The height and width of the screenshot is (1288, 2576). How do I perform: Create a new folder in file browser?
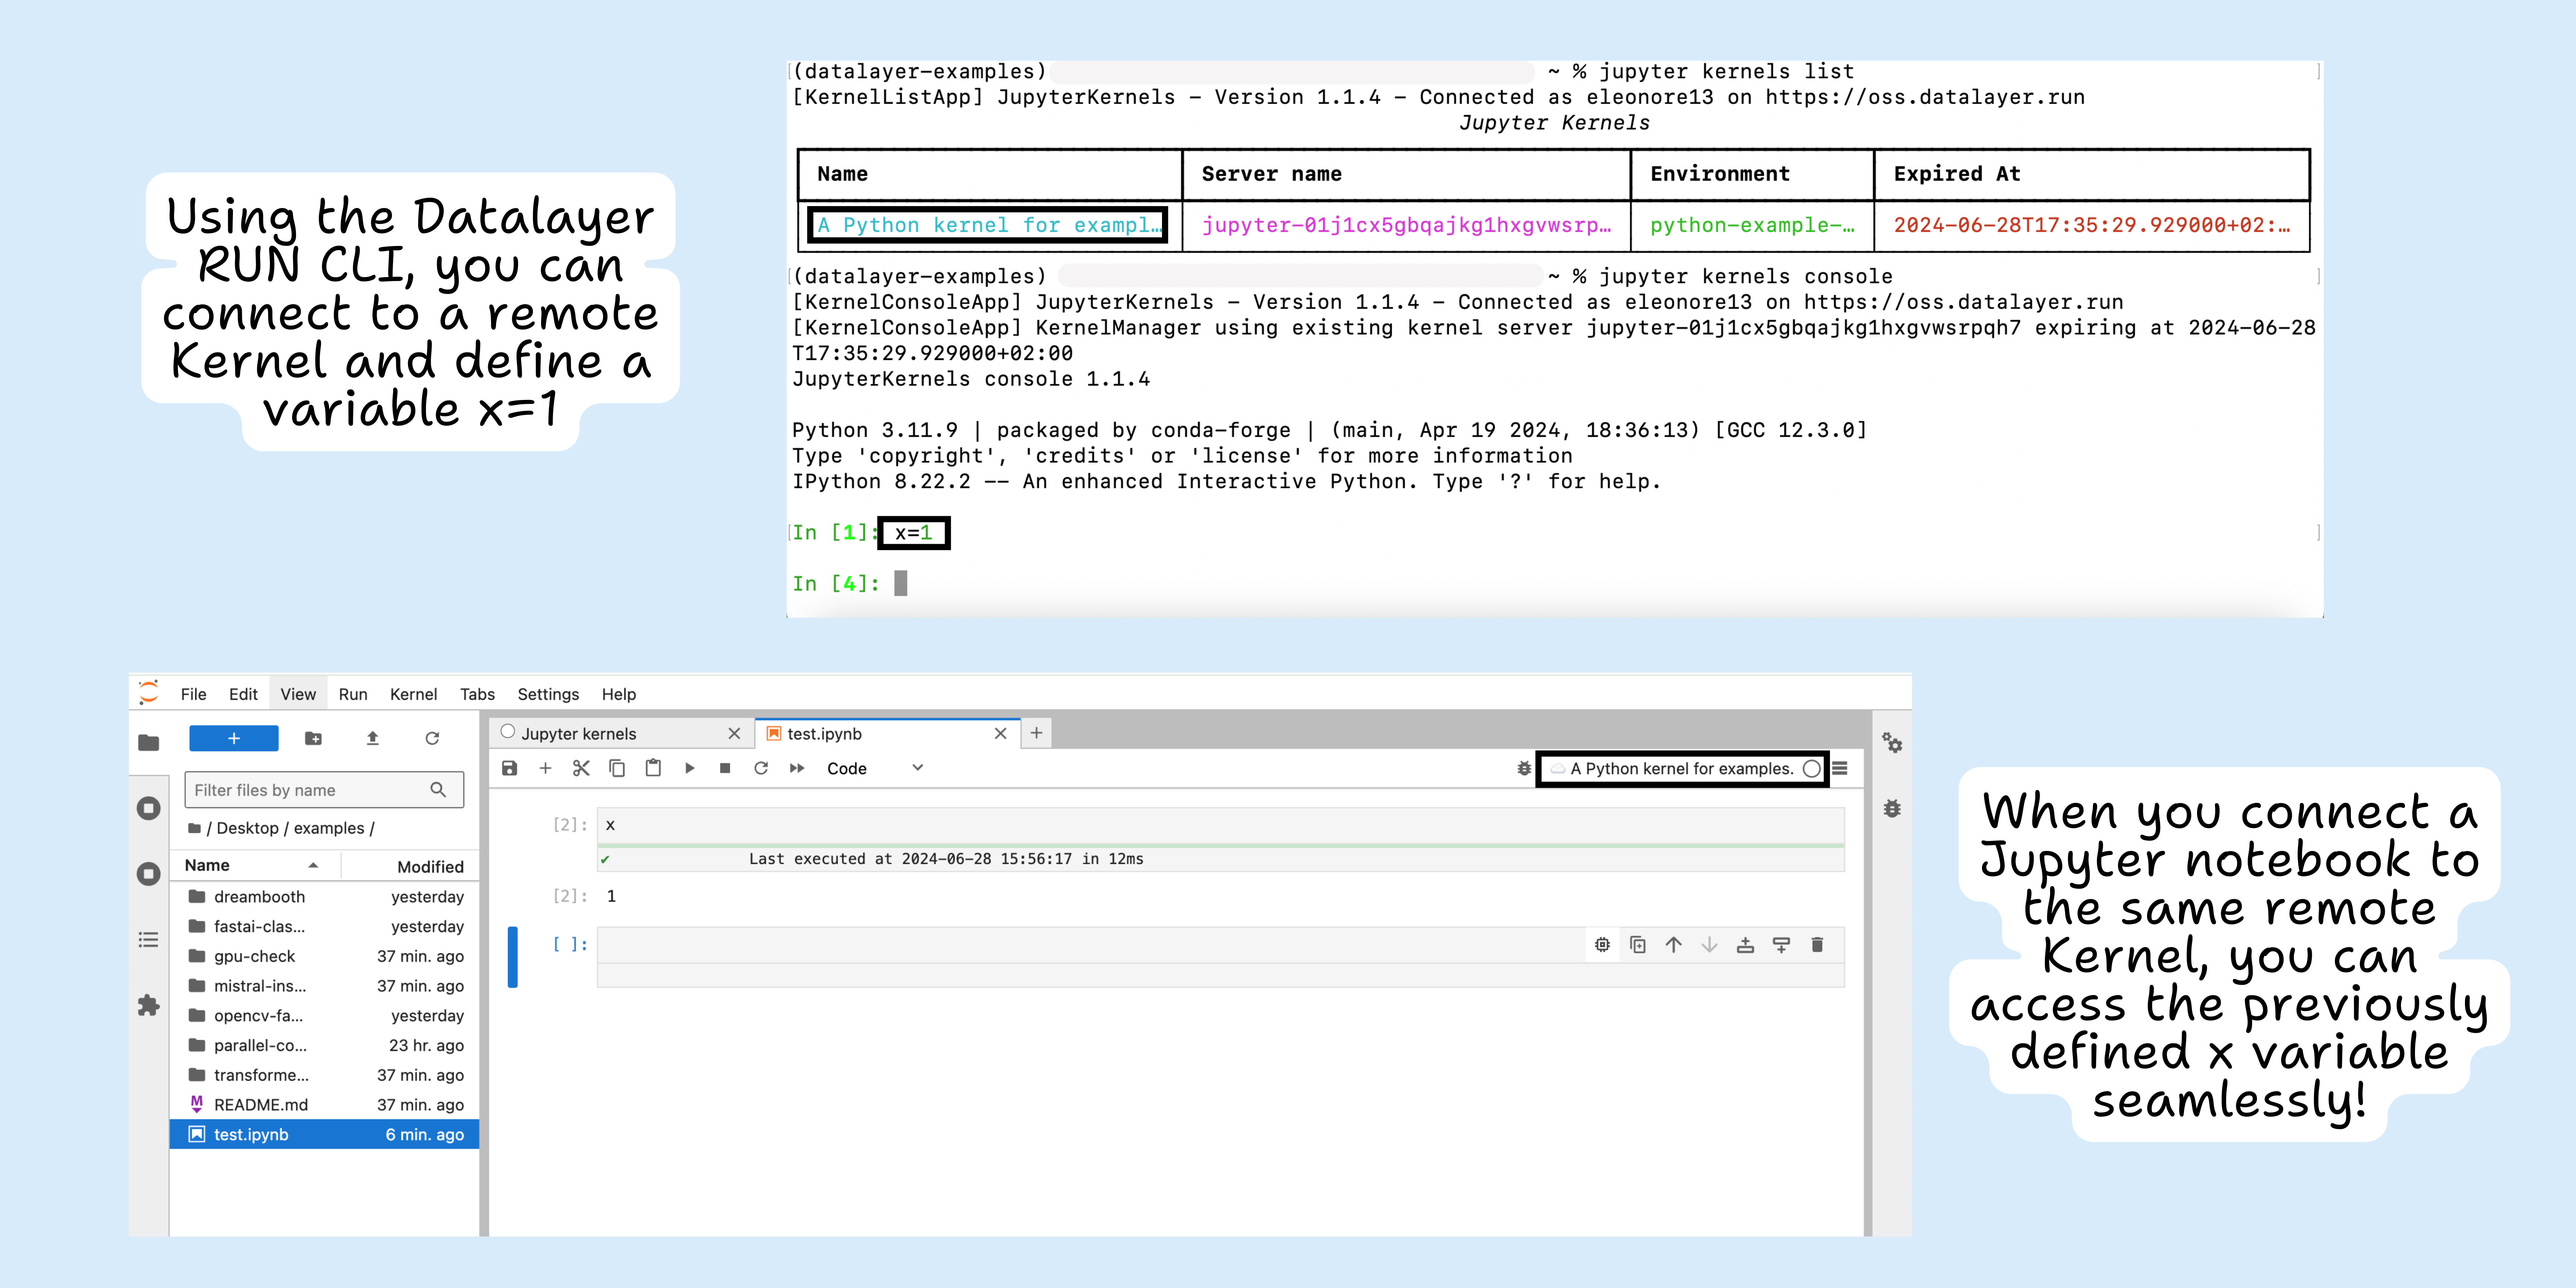[313, 738]
